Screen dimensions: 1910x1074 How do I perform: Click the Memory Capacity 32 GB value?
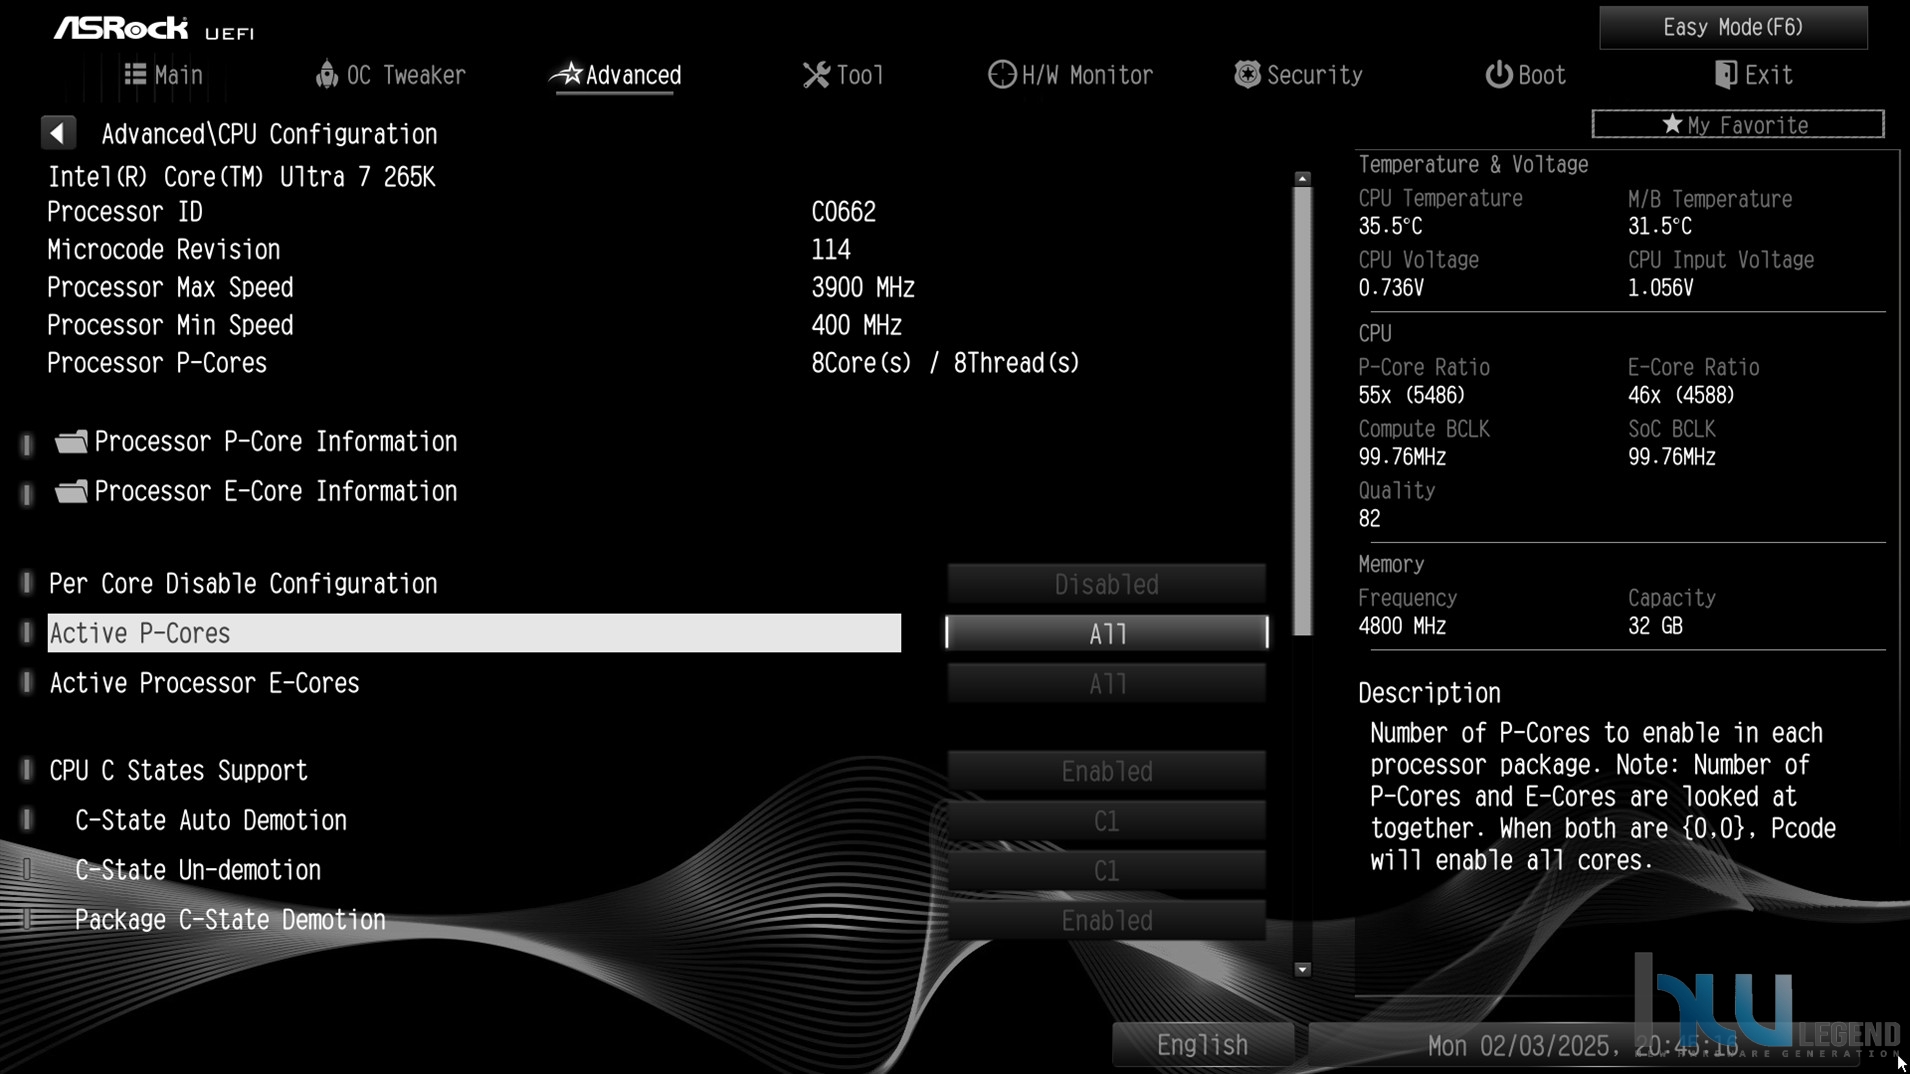[1655, 626]
